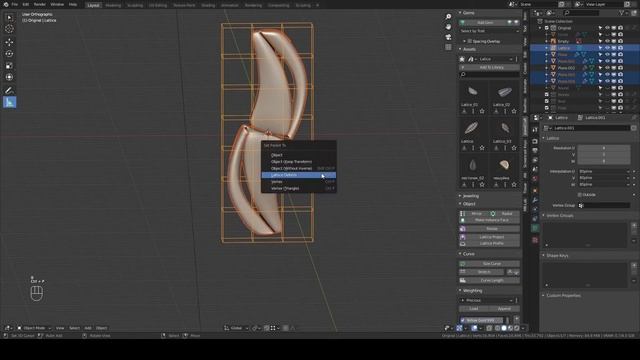Toggle the camera view gizmo
The height and width of the screenshot is (360, 640).
pyautogui.click(x=448, y=37)
